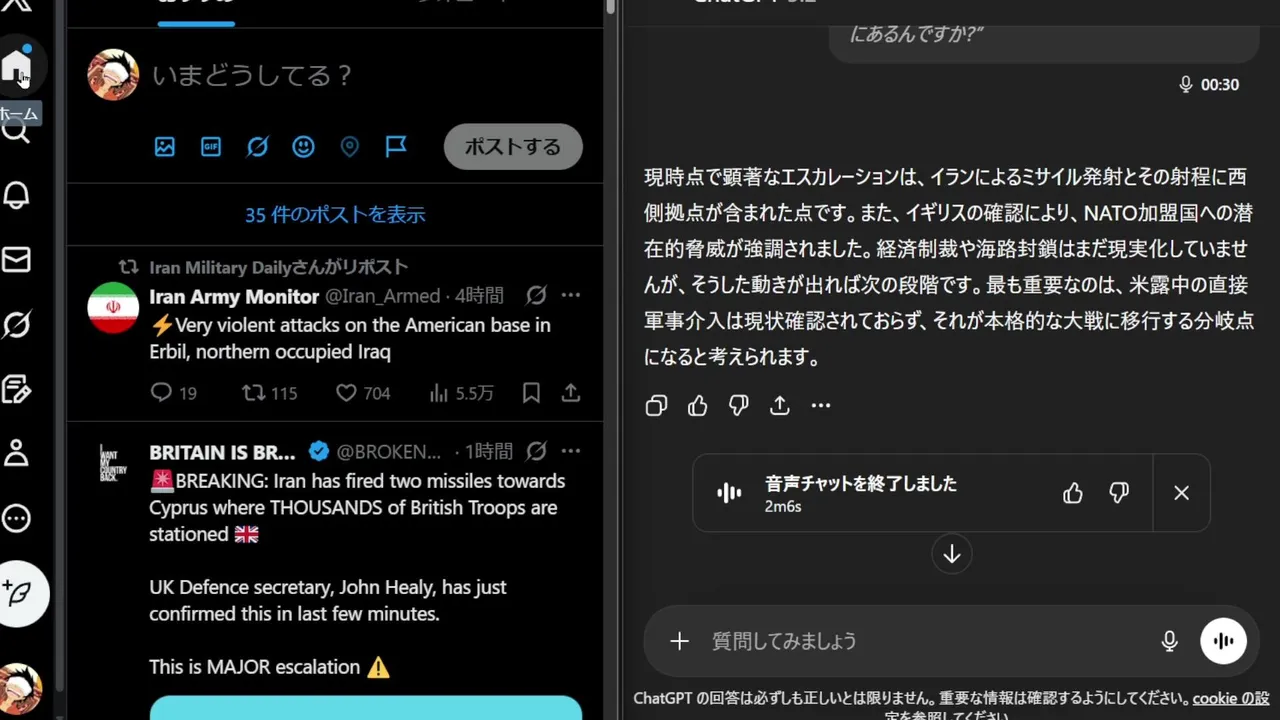Jump to bottom with down arrow button
Viewport: 1280px width, 720px height.
click(952, 554)
